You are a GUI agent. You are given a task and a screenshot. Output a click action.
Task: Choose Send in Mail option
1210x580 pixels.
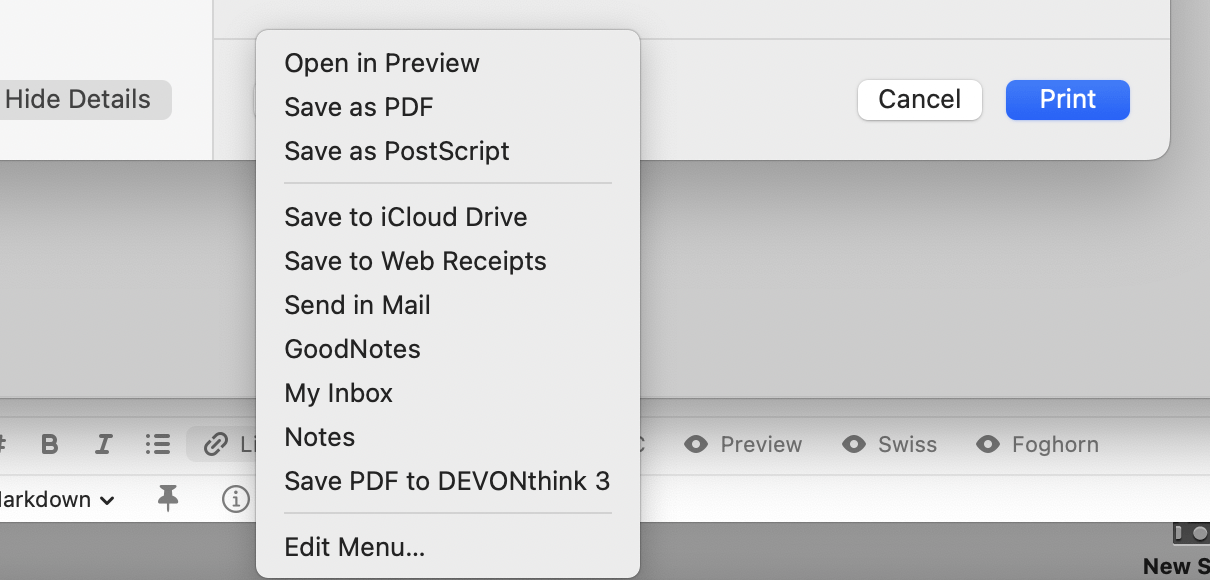(357, 305)
